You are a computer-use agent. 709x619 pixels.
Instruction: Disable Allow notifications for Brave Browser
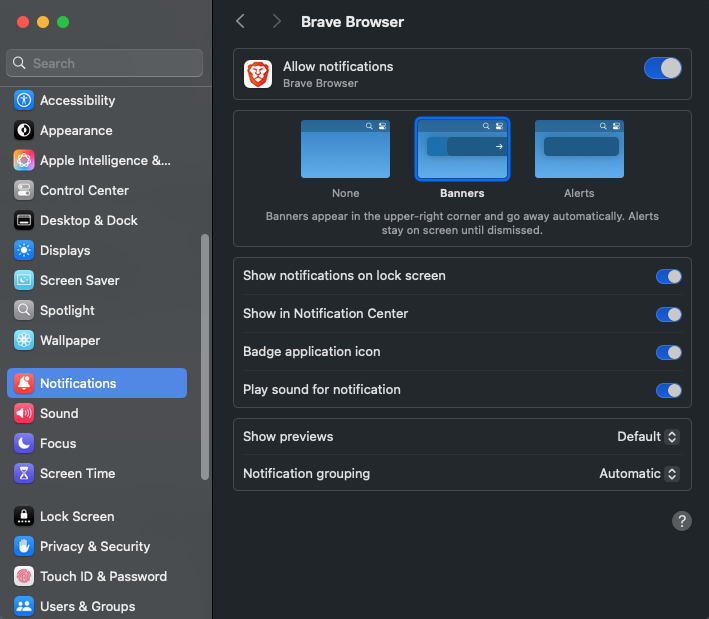[662, 68]
